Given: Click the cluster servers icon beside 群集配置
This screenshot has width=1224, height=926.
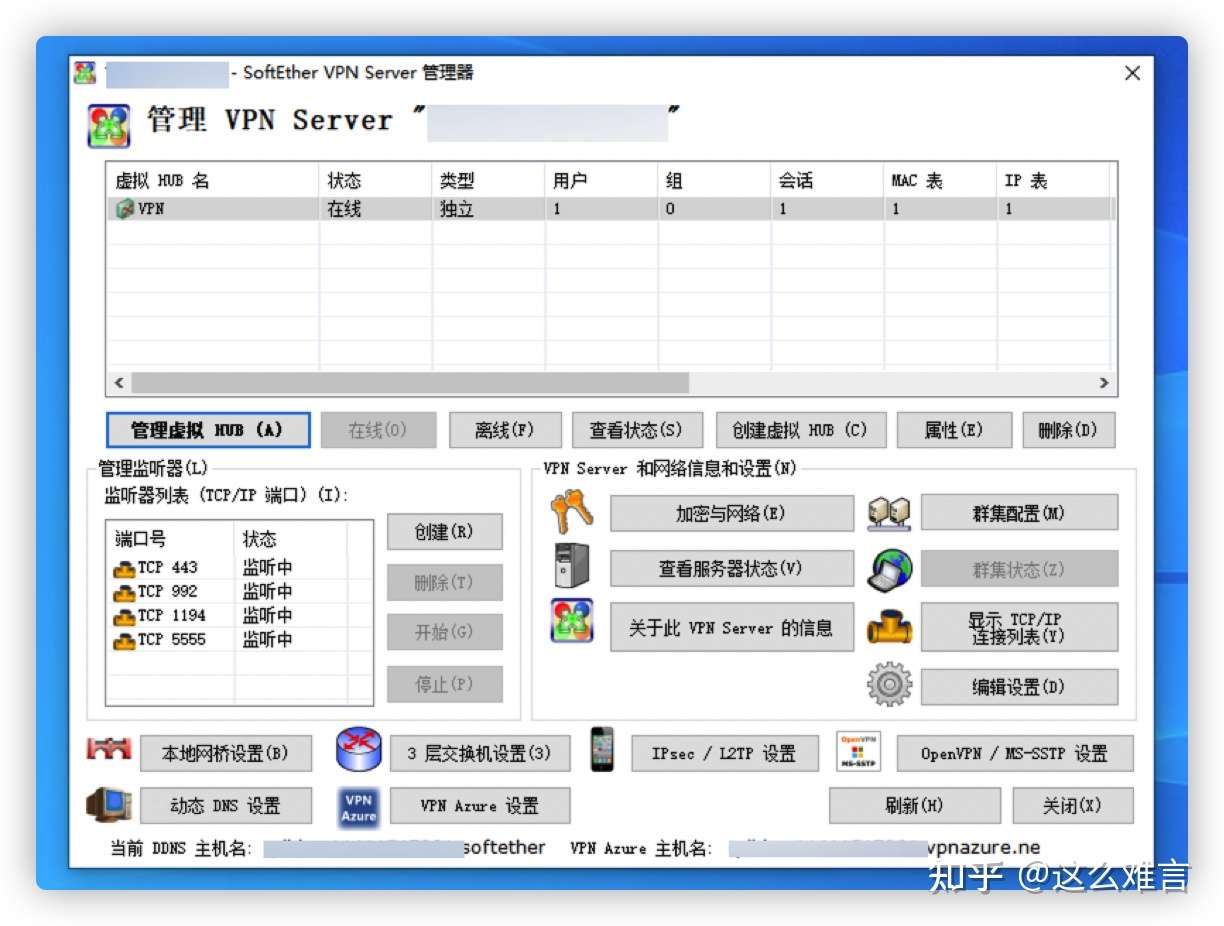Looking at the screenshot, I should pyautogui.click(x=889, y=513).
